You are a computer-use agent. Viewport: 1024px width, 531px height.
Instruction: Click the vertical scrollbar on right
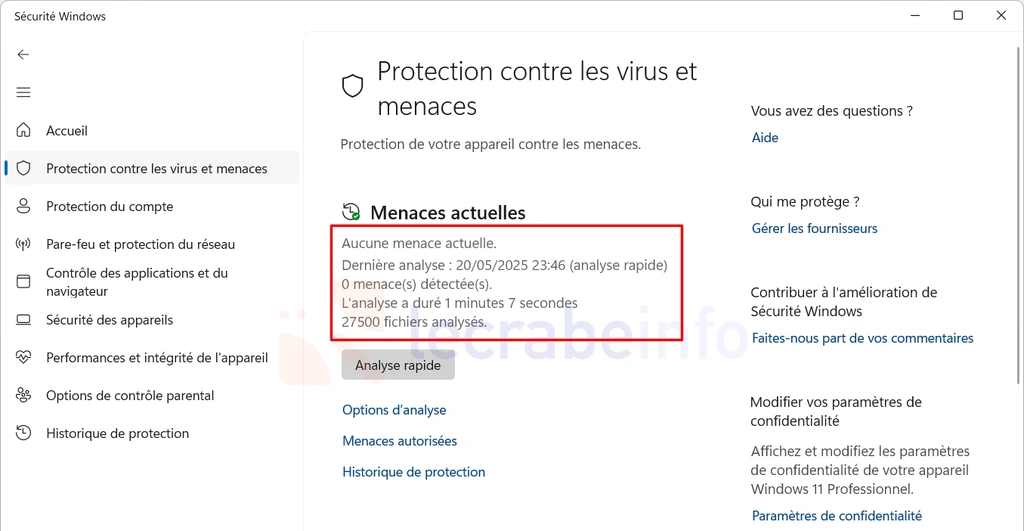click(1019, 216)
